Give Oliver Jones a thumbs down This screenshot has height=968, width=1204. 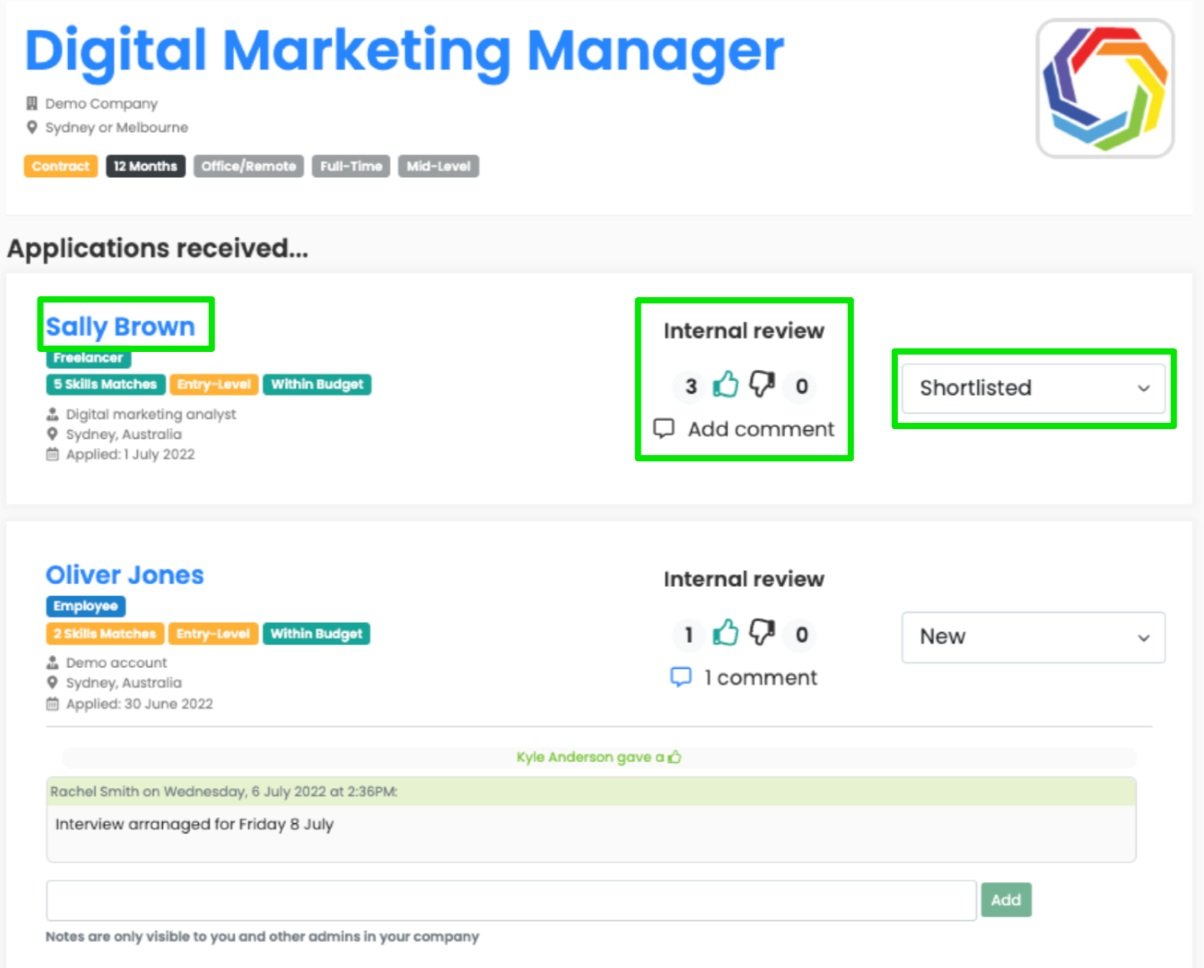[x=762, y=633]
